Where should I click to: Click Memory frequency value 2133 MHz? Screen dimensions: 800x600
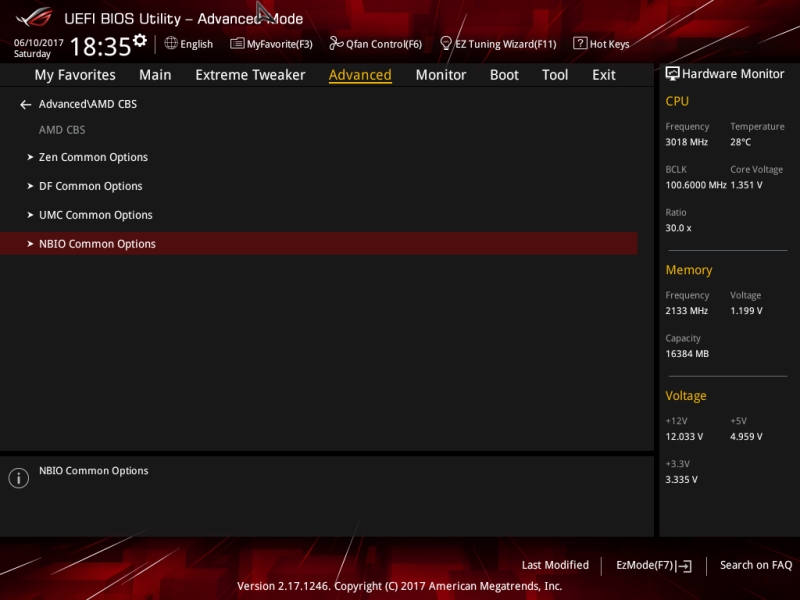(x=687, y=311)
